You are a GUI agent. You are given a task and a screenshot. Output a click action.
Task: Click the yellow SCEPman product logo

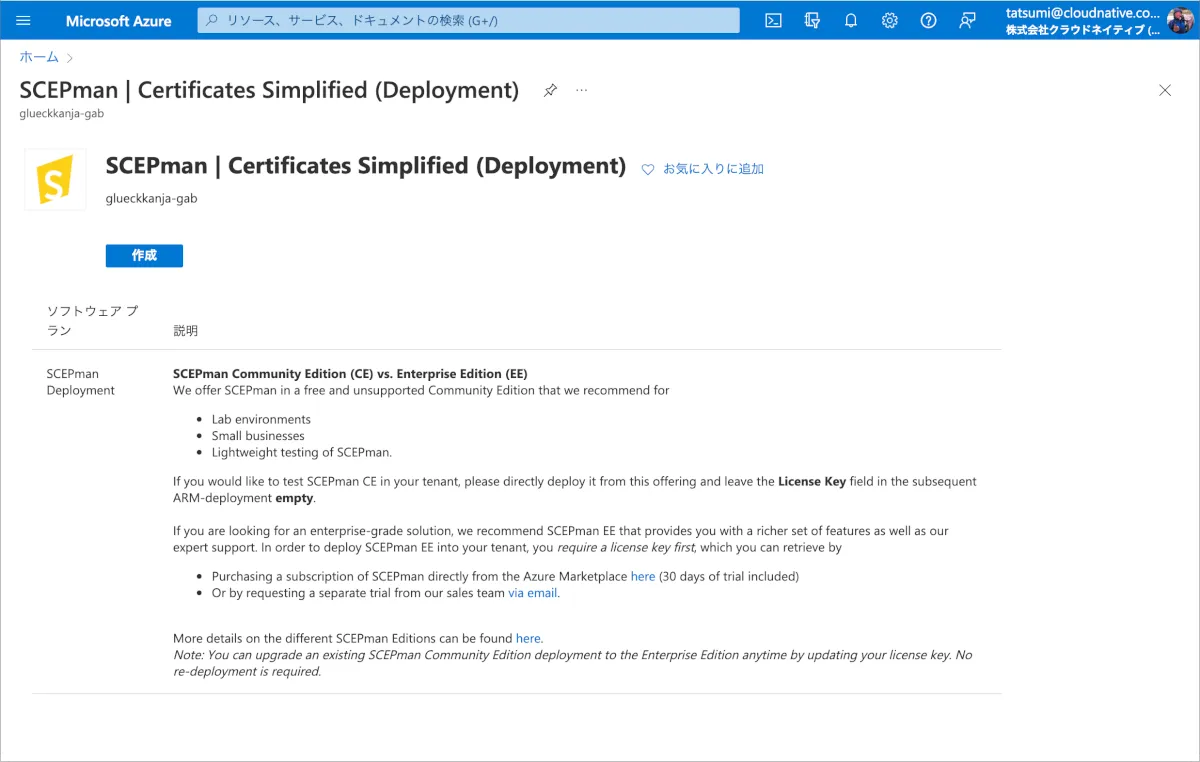coord(55,180)
